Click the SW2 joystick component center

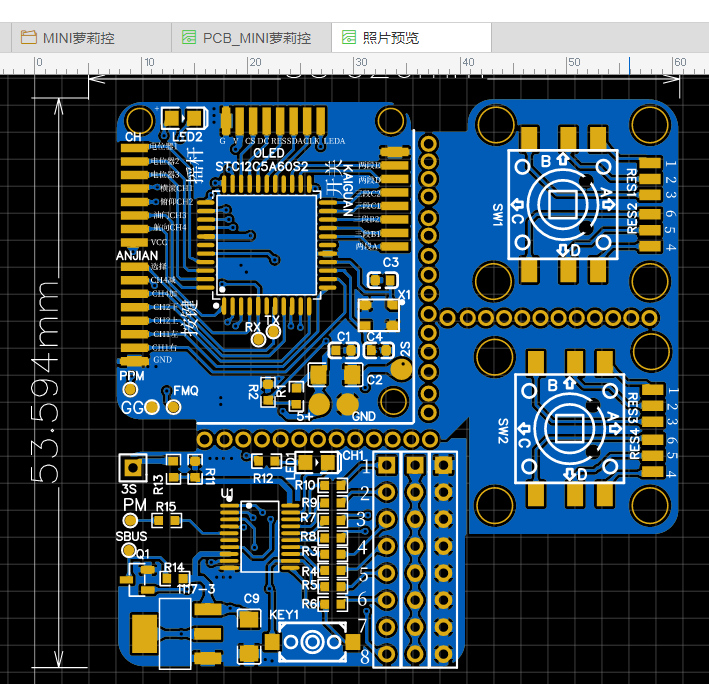click(567, 430)
